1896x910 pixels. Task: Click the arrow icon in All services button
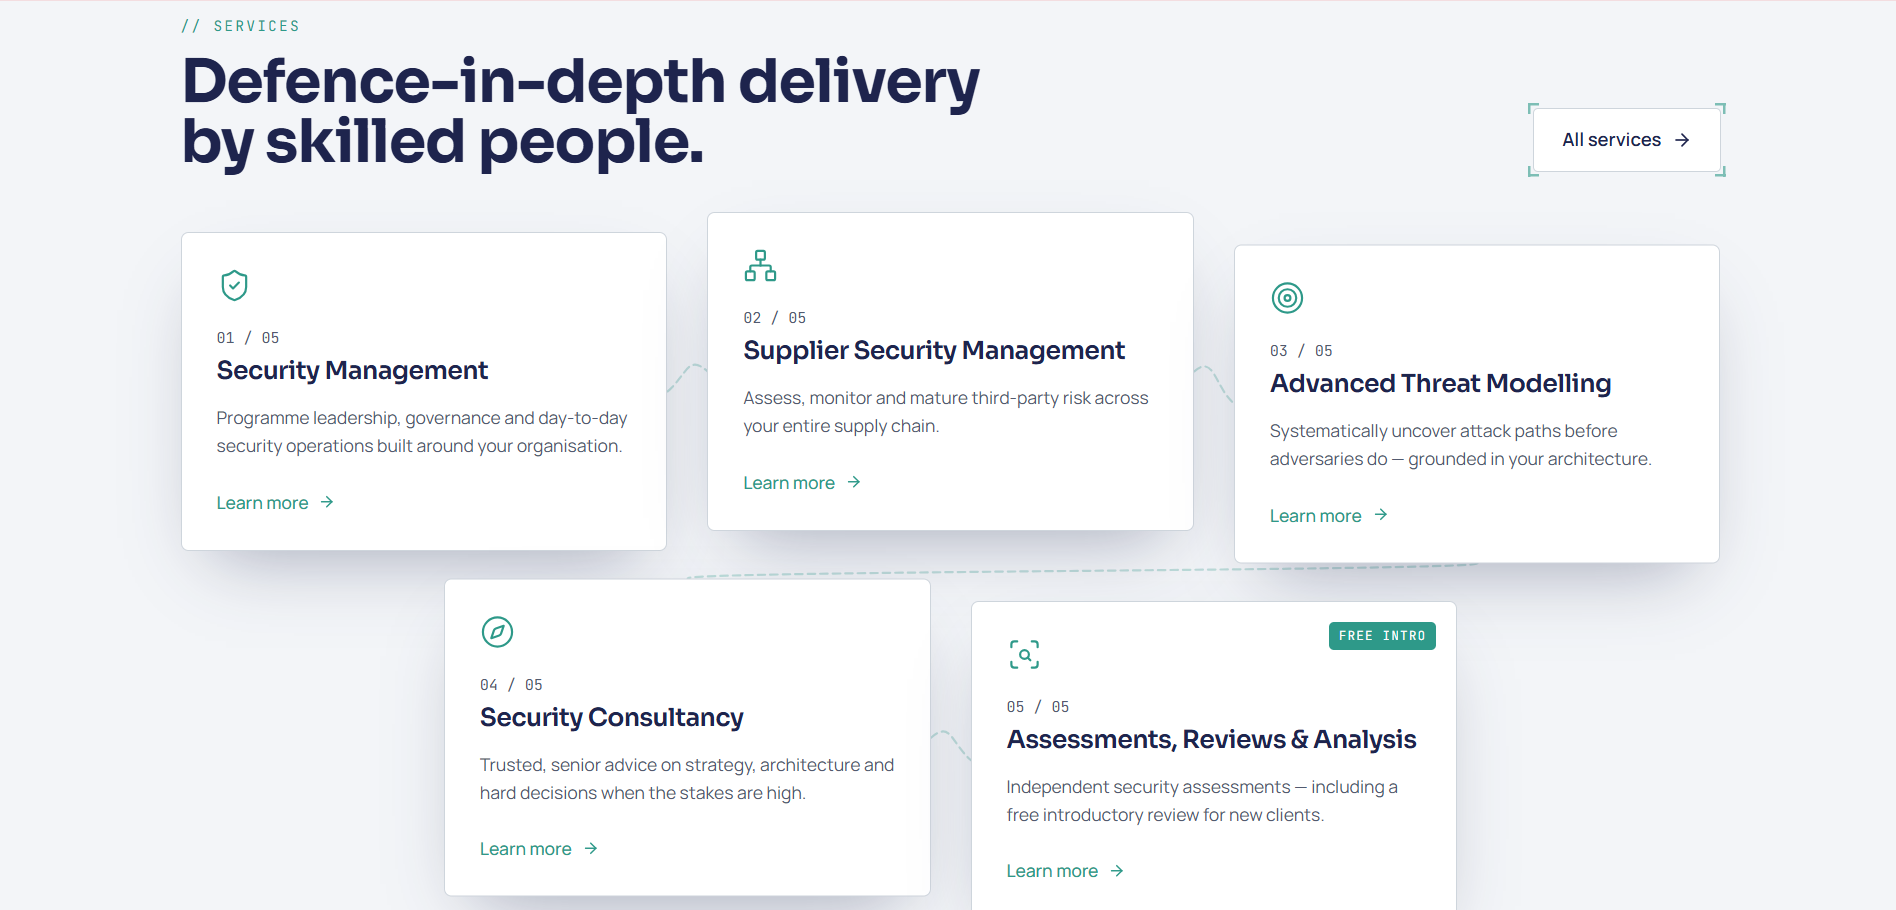coord(1682,140)
